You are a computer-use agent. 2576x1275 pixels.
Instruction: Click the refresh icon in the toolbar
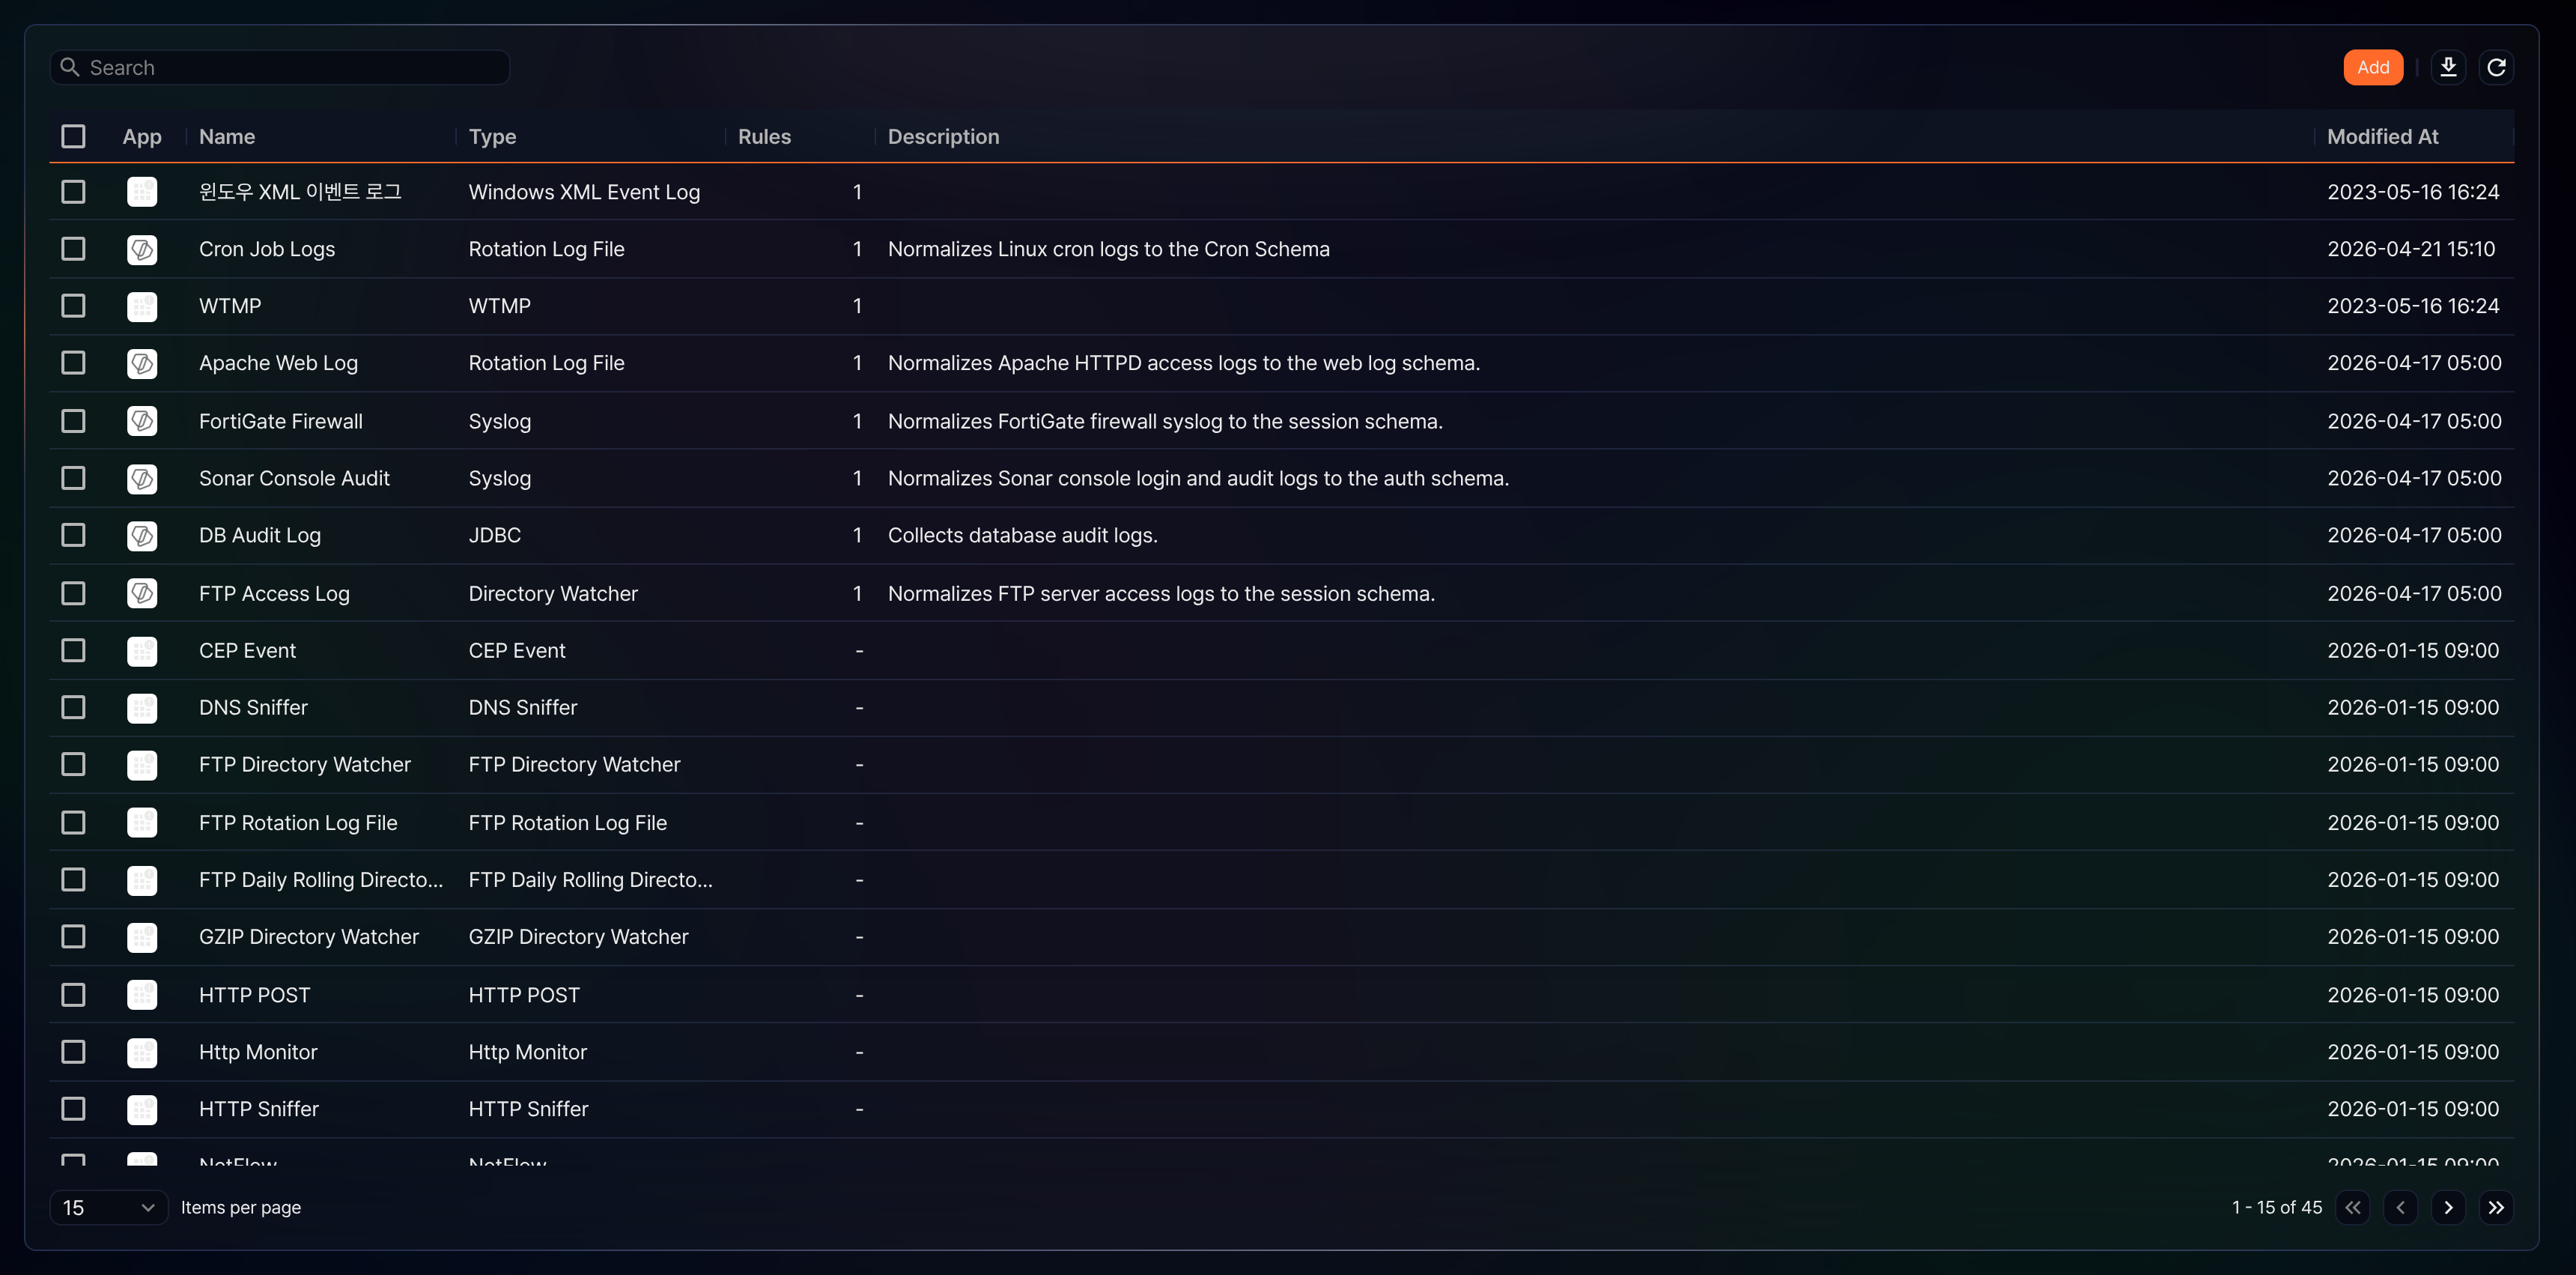coord(2496,67)
